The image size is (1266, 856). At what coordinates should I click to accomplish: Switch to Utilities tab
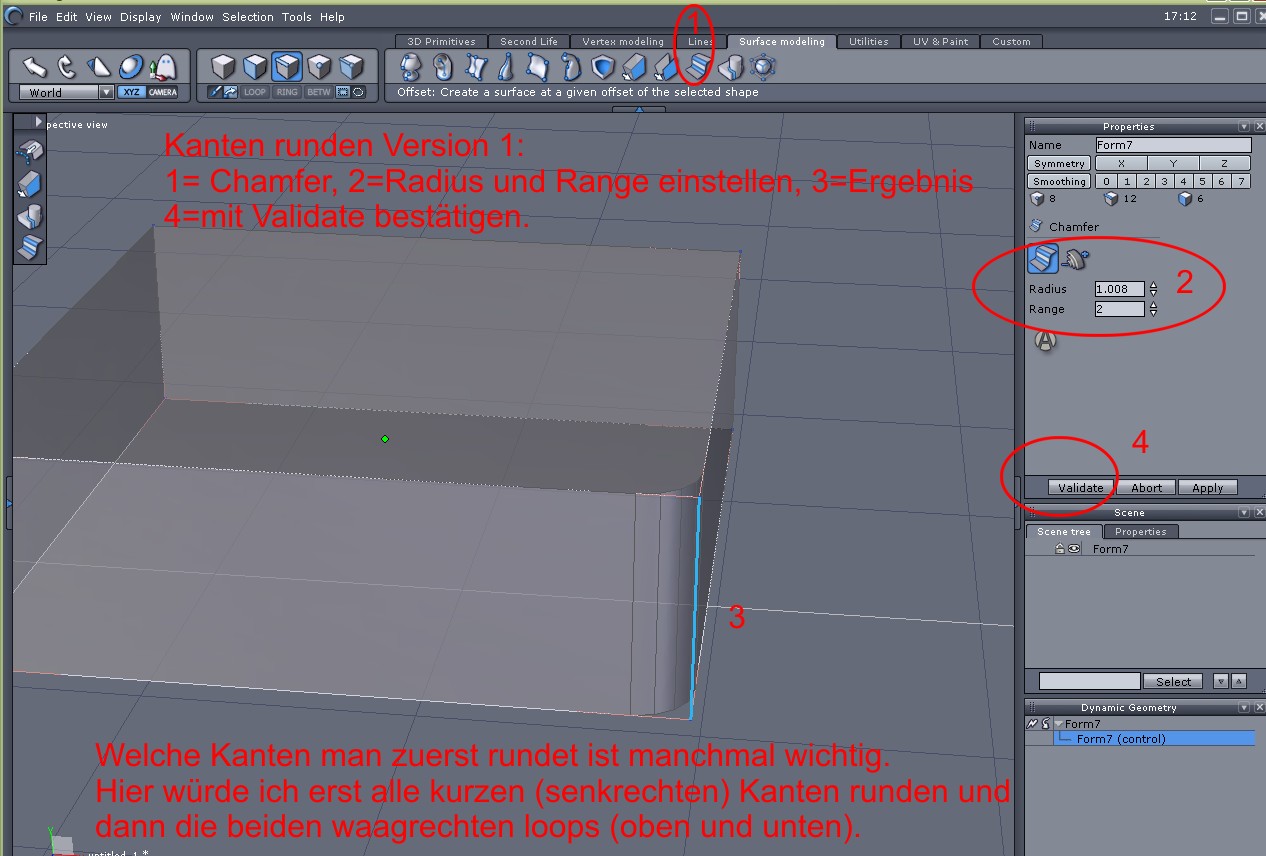[869, 42]
